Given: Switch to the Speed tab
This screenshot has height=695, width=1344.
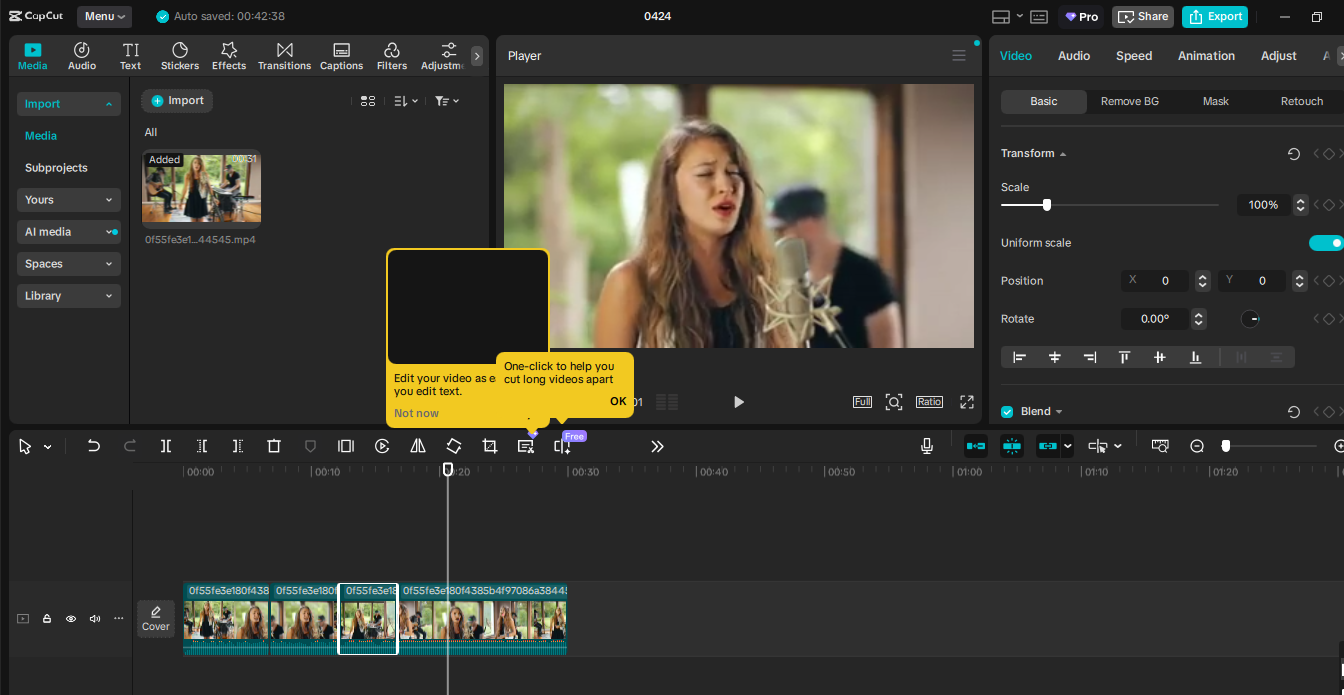Looking at the screenshot, I should point(1134,56).
